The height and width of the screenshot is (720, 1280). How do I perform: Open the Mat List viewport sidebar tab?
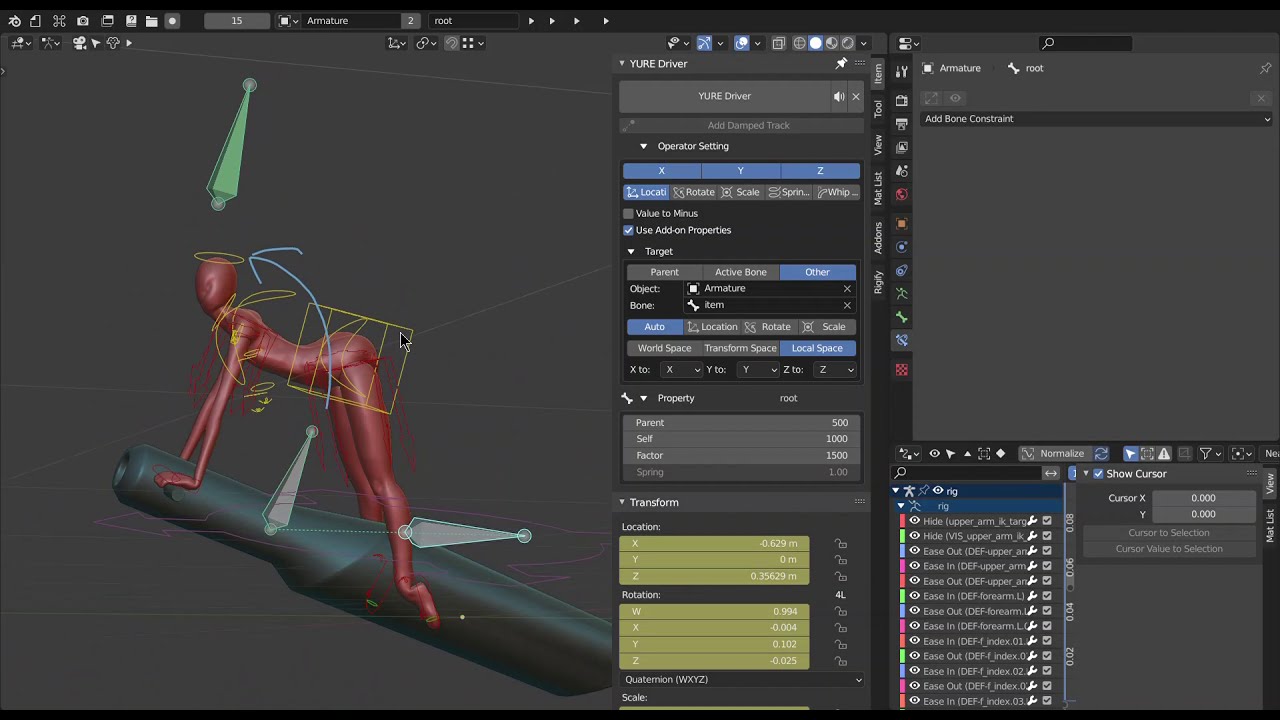[x=878, y=188]
